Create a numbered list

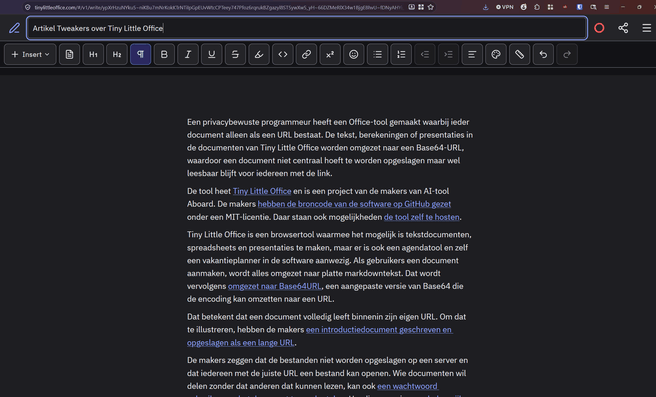click(x=401, y=54)
